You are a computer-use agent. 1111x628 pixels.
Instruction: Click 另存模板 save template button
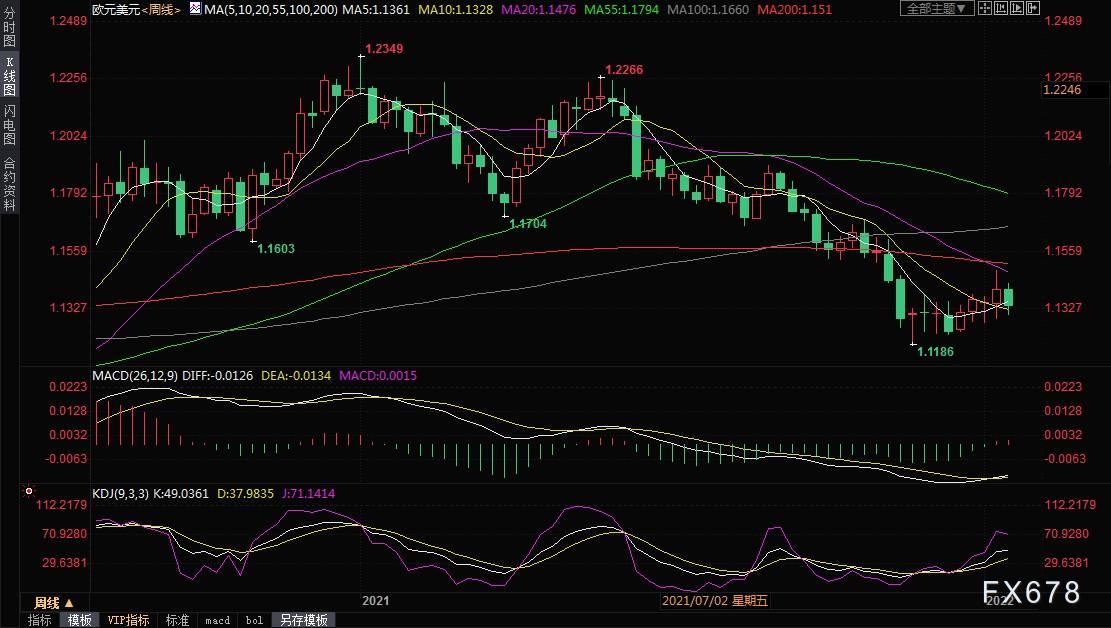[303, 620]
